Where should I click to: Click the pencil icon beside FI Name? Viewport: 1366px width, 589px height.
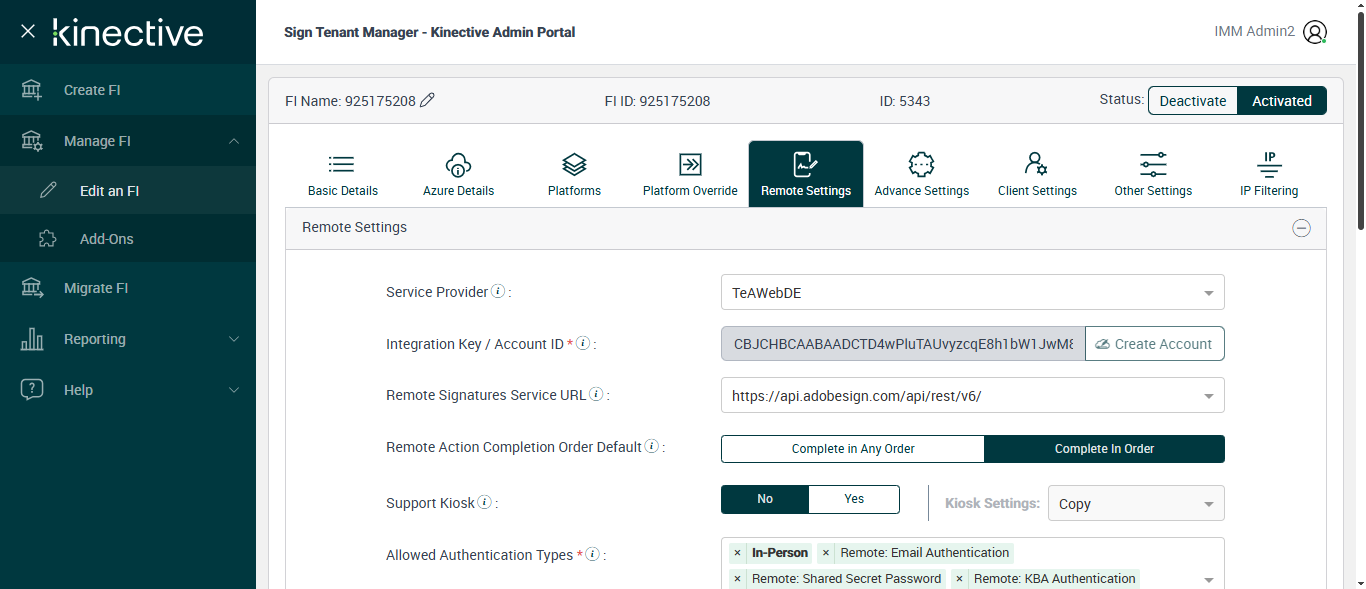(428, 100)
